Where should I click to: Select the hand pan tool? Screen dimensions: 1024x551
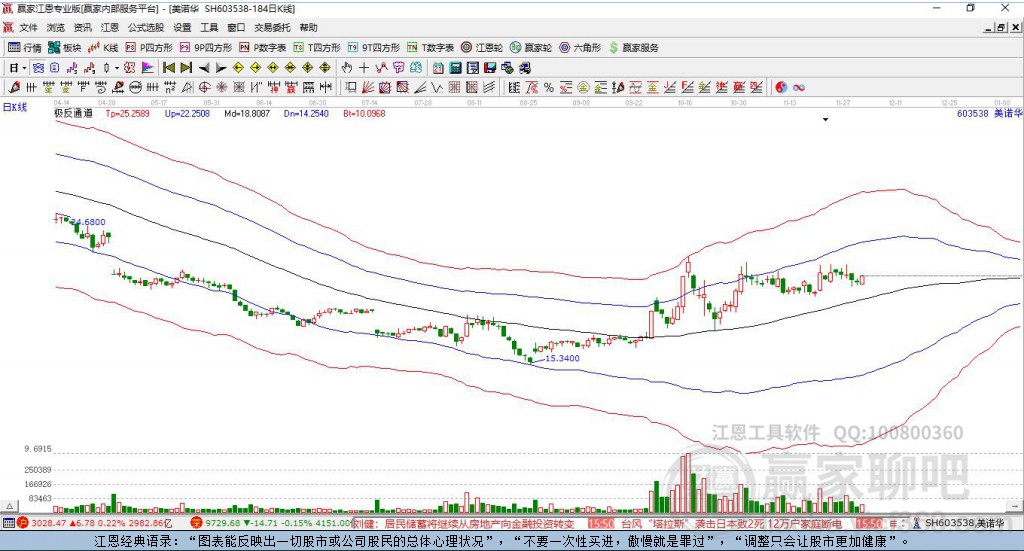tap(347, 68)
